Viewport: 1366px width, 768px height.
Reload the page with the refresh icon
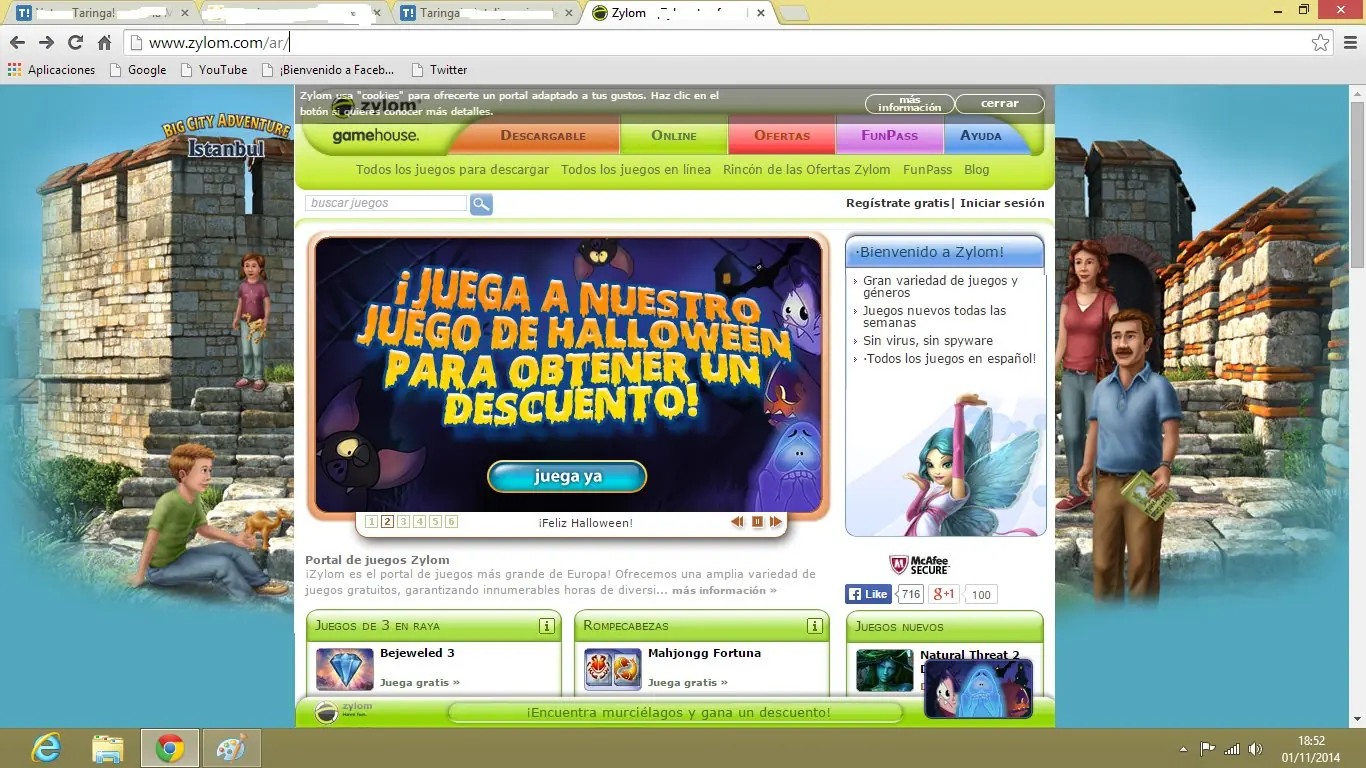(x=75, y=42)
